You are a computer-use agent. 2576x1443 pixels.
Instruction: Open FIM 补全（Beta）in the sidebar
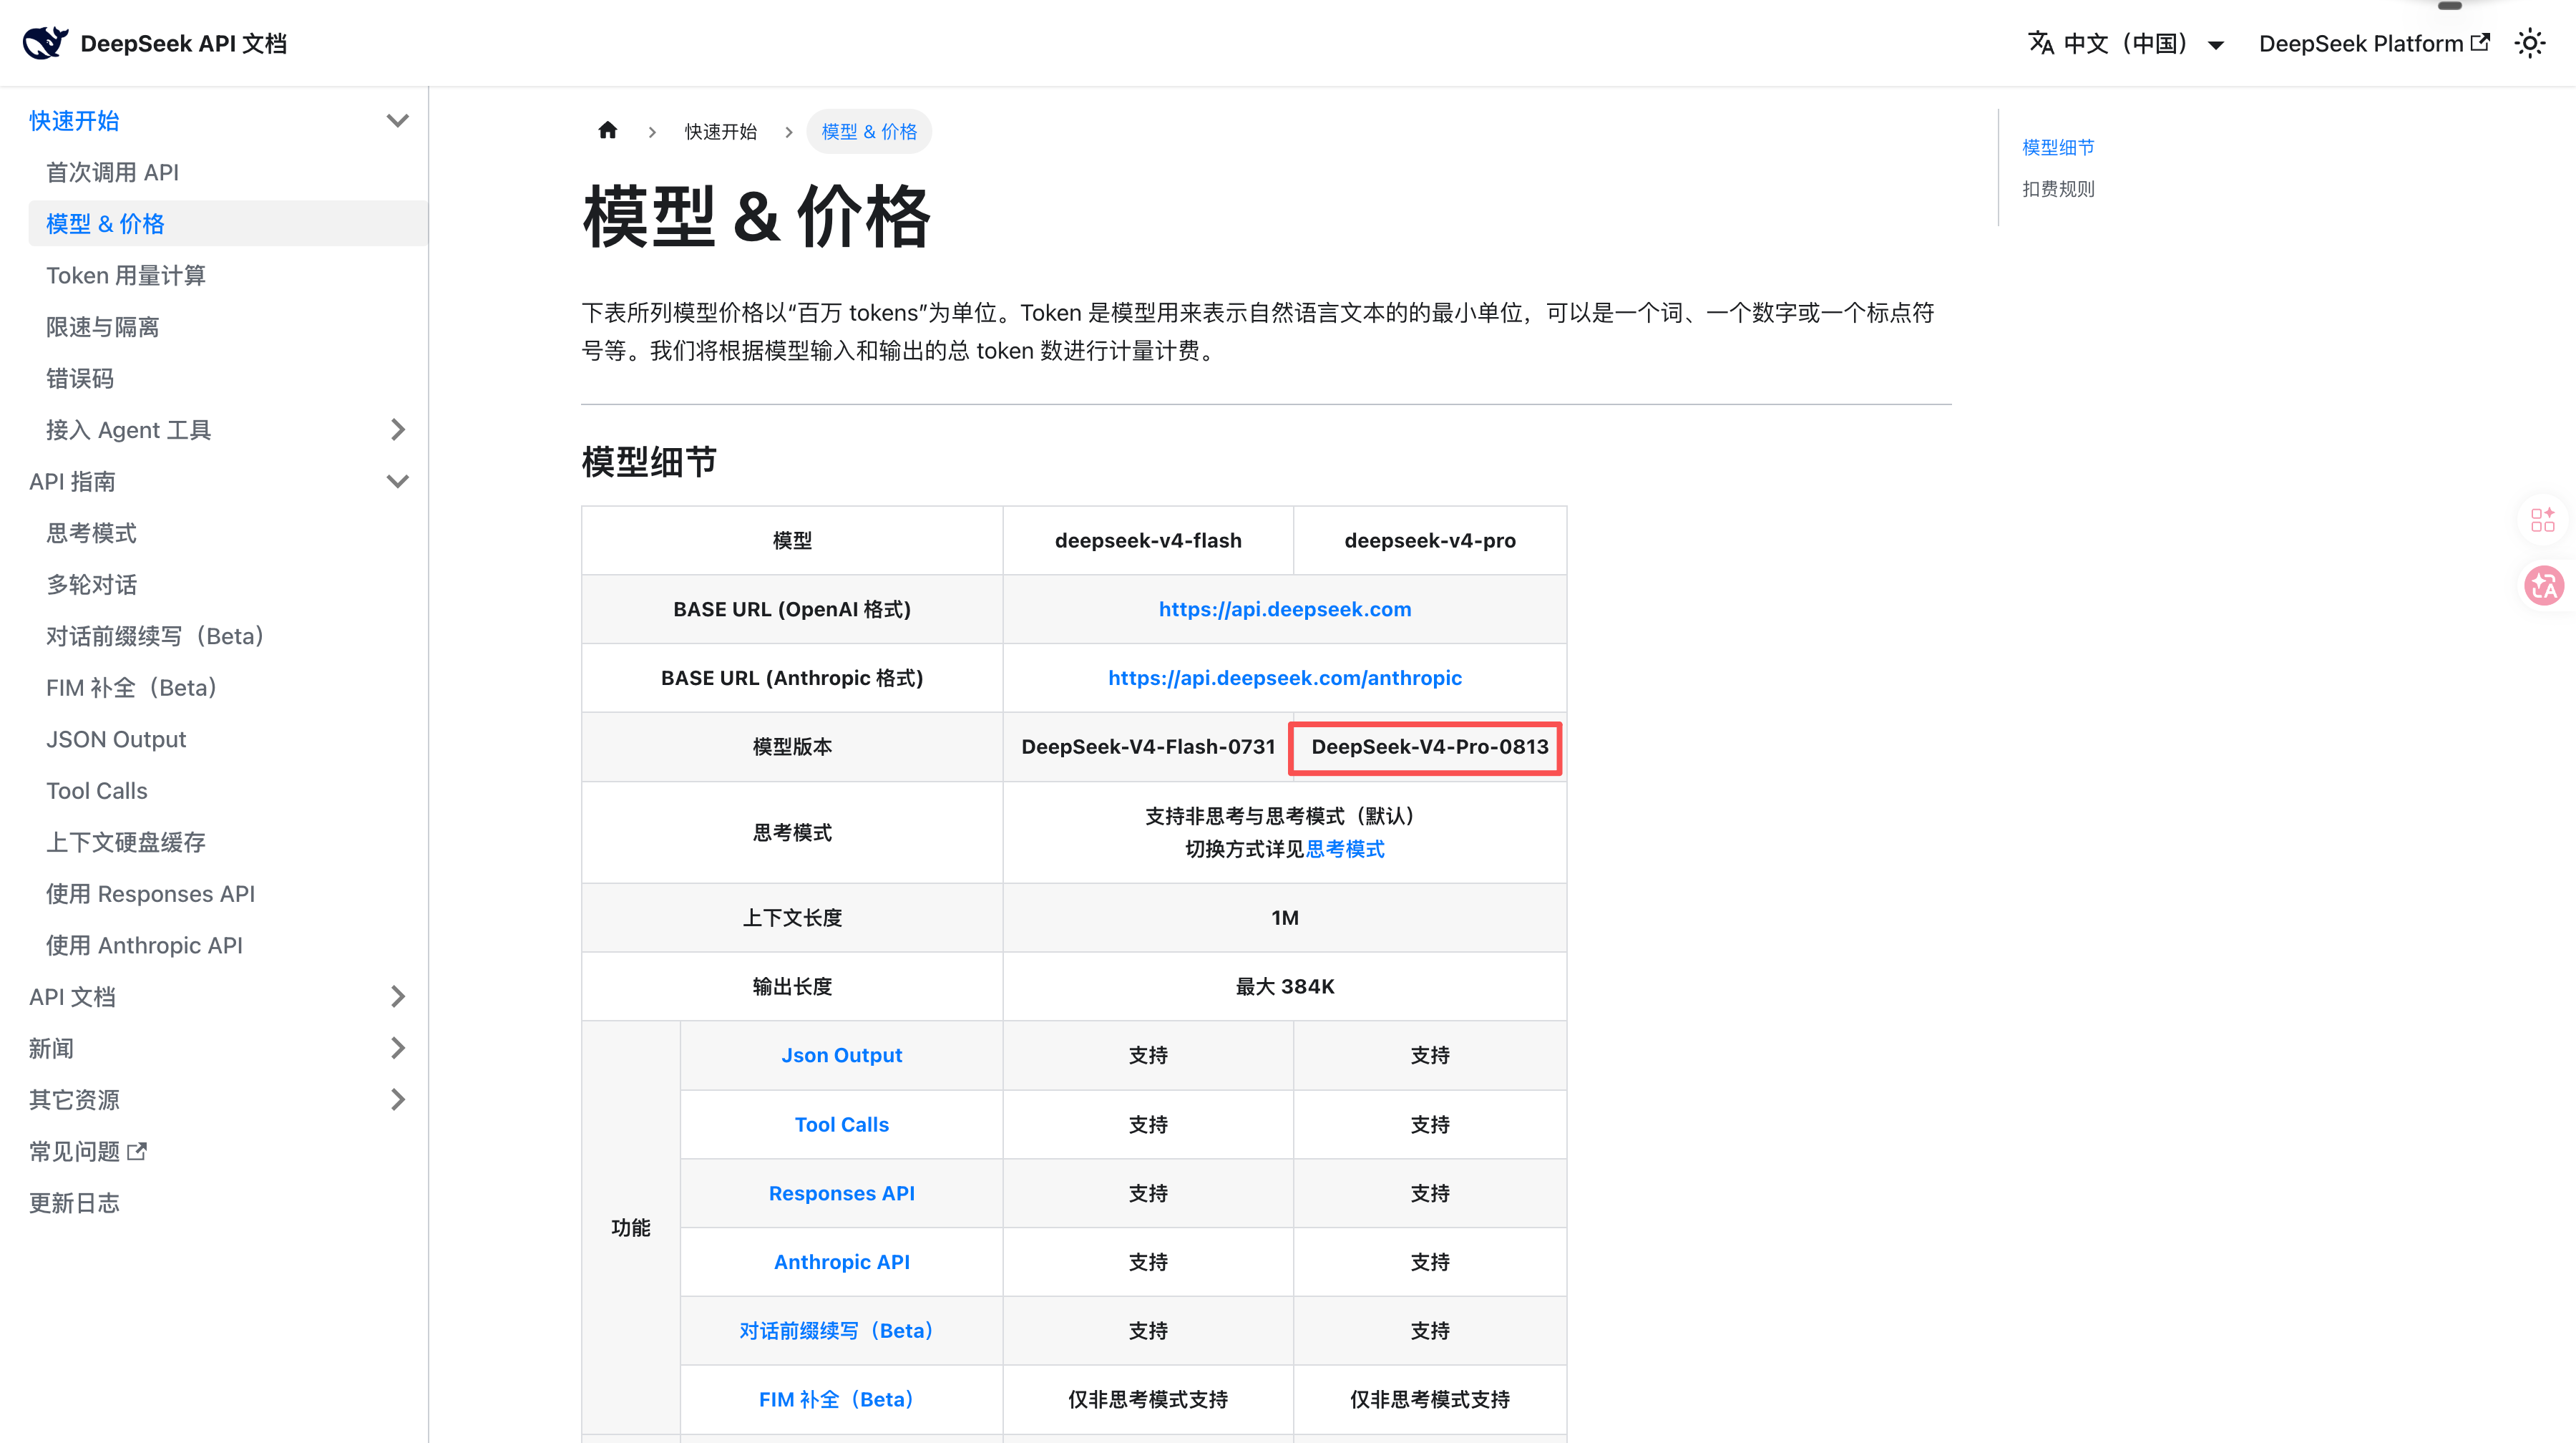pos(132,688)
